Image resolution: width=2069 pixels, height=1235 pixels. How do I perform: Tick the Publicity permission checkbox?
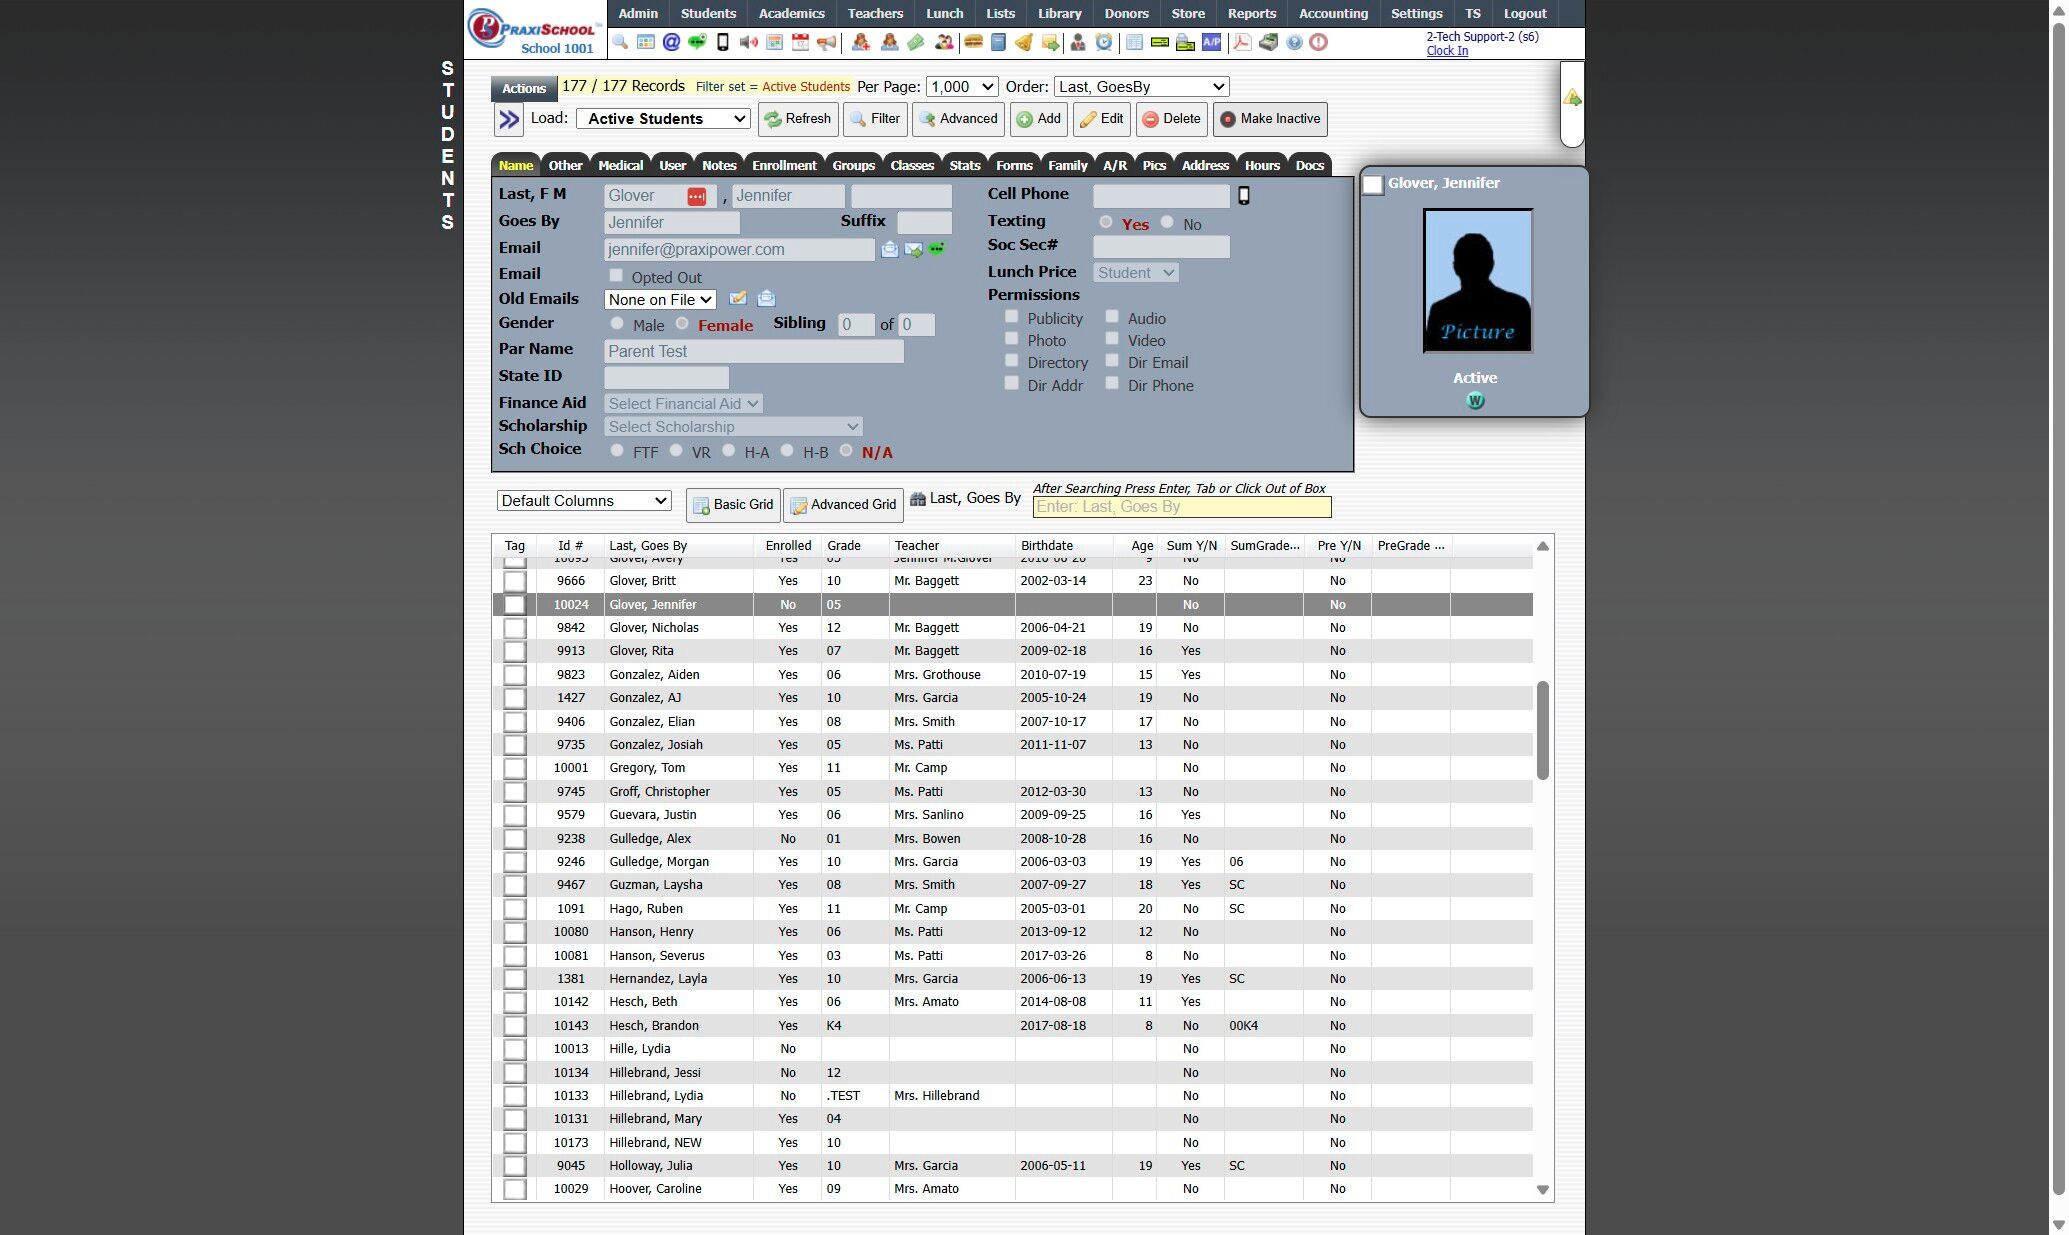1011,317
